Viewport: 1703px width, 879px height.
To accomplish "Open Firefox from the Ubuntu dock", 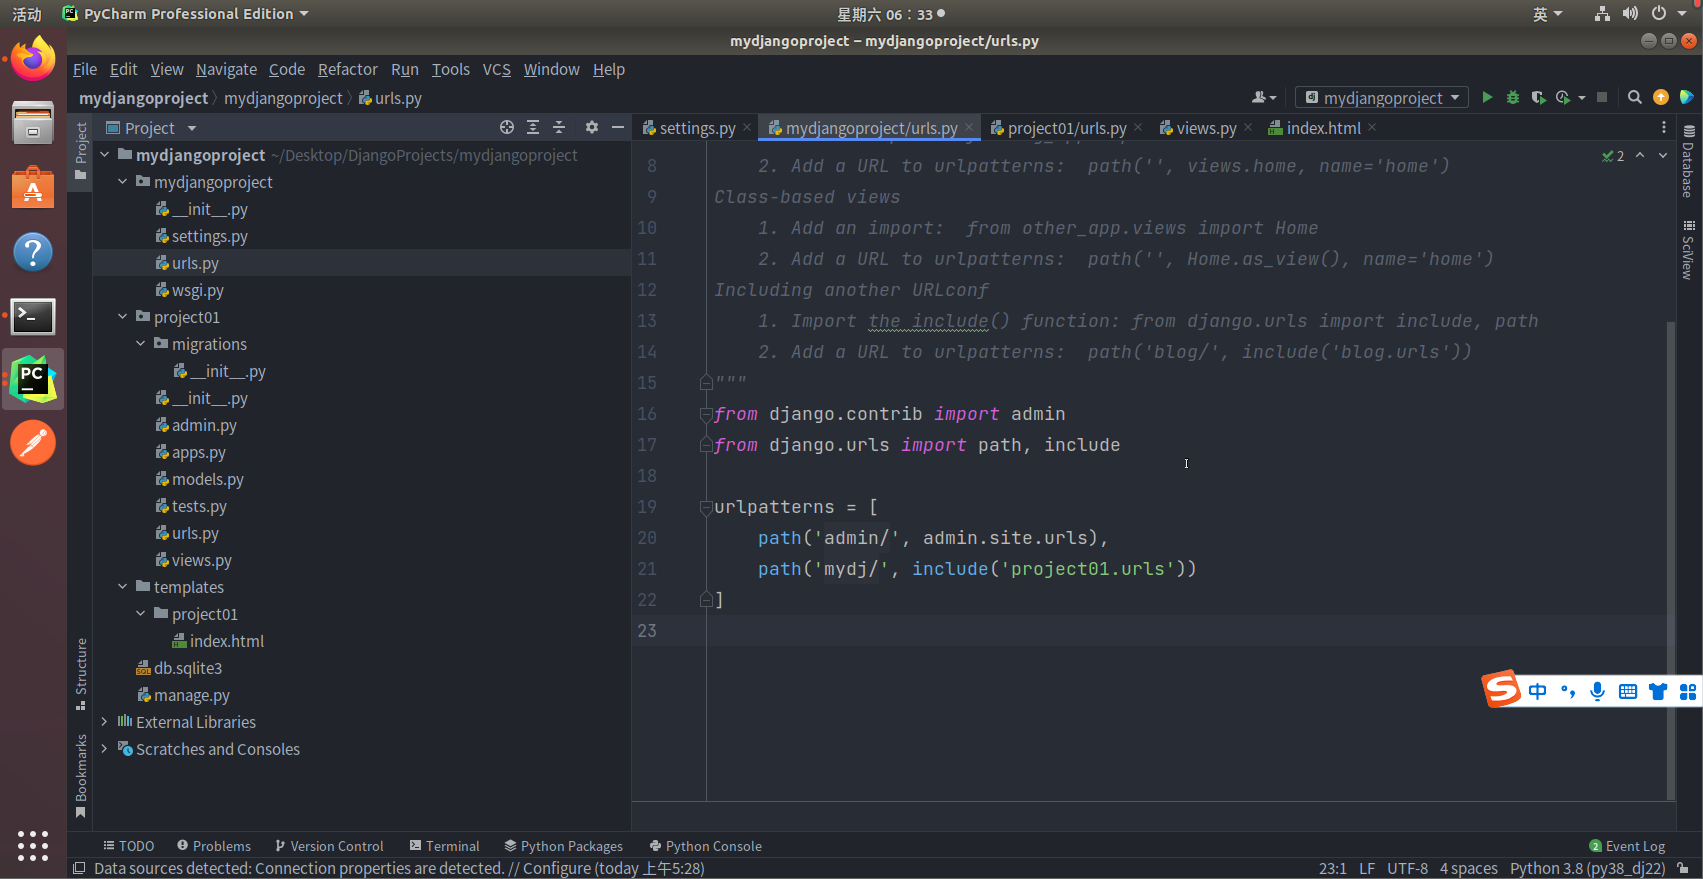I will coord(33,59).
